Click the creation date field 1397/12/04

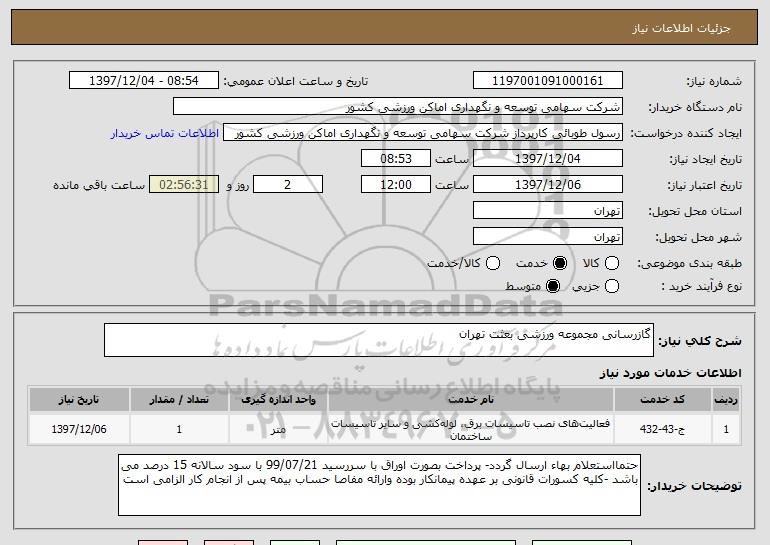[x=548, y=159]
